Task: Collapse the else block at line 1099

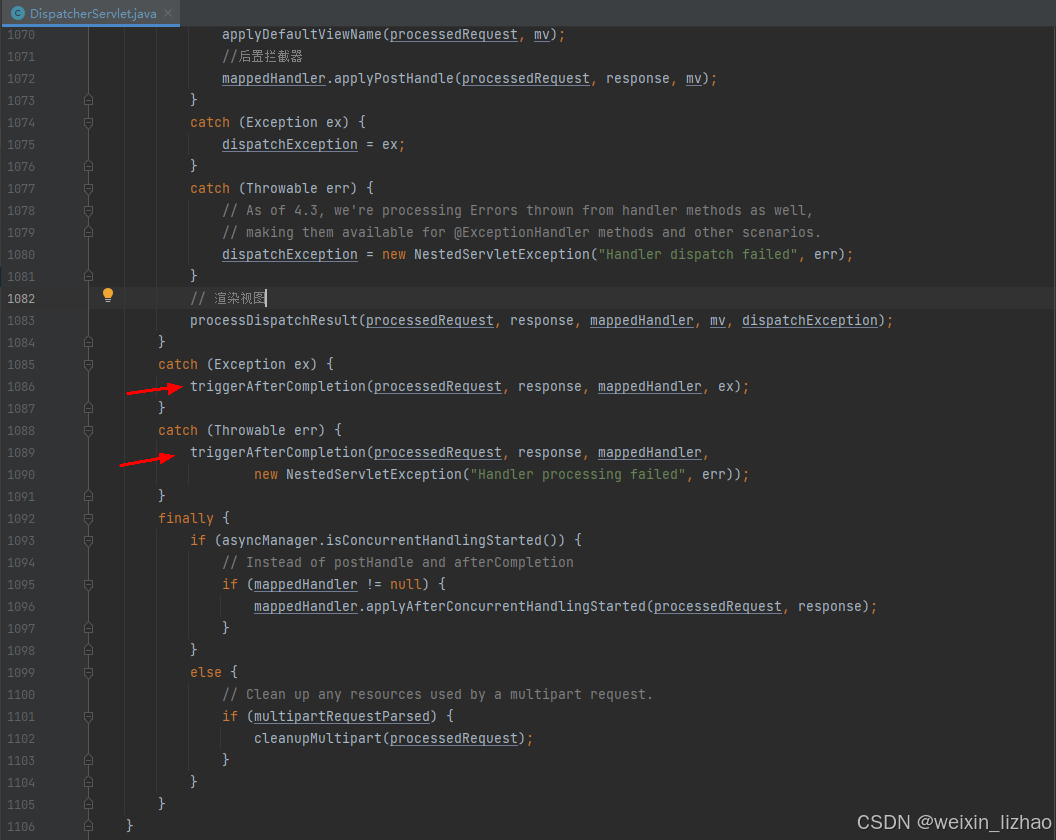Action: point(88,672)
